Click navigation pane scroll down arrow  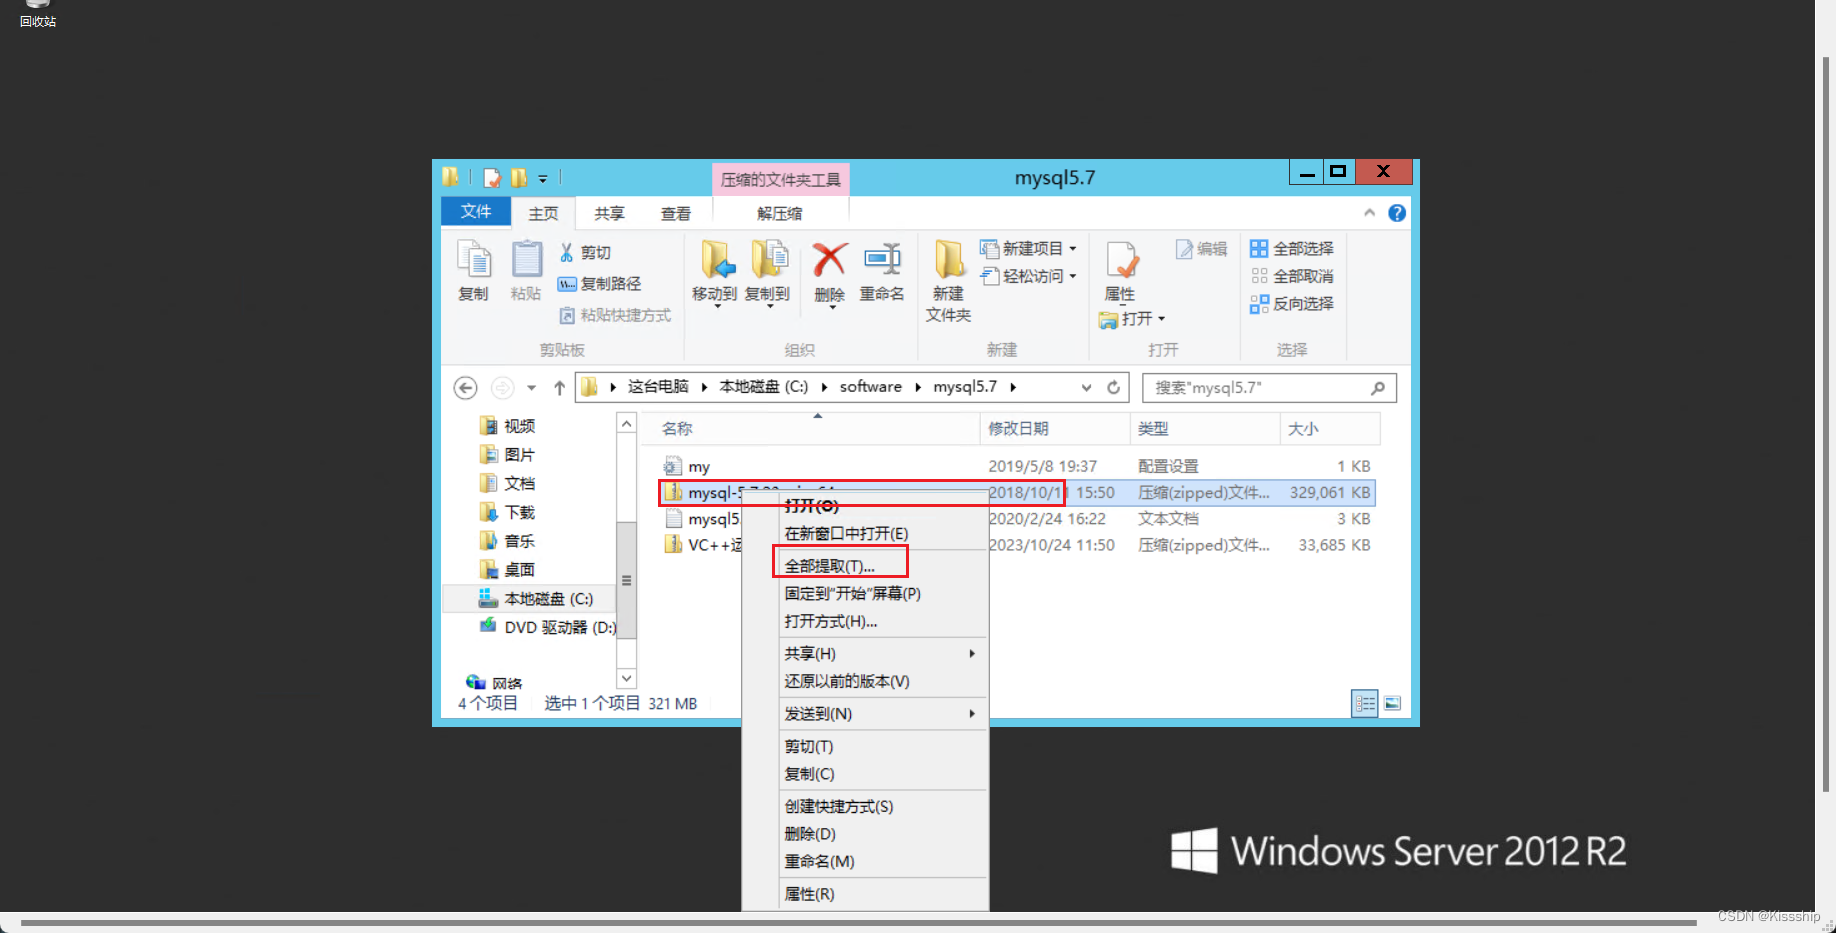(x=626, y=678)
